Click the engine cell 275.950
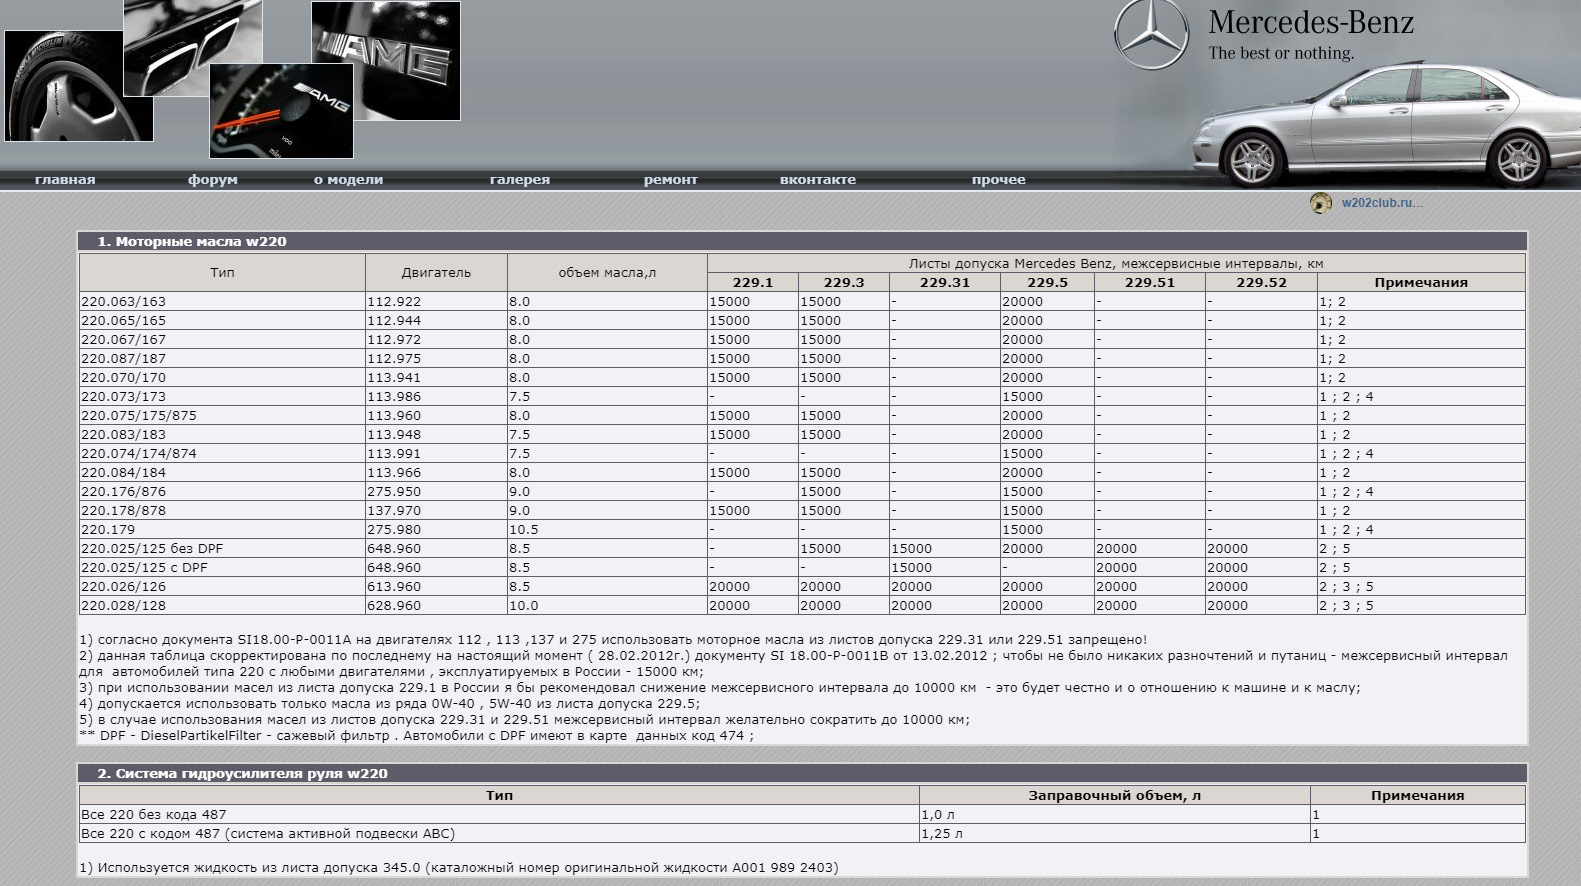 (436, 492)
